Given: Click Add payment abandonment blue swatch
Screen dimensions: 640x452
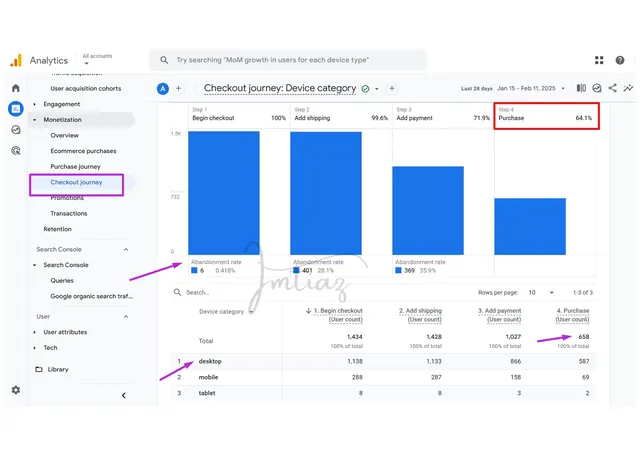Looking at the screenshot, I should click(x=398, y=270).
